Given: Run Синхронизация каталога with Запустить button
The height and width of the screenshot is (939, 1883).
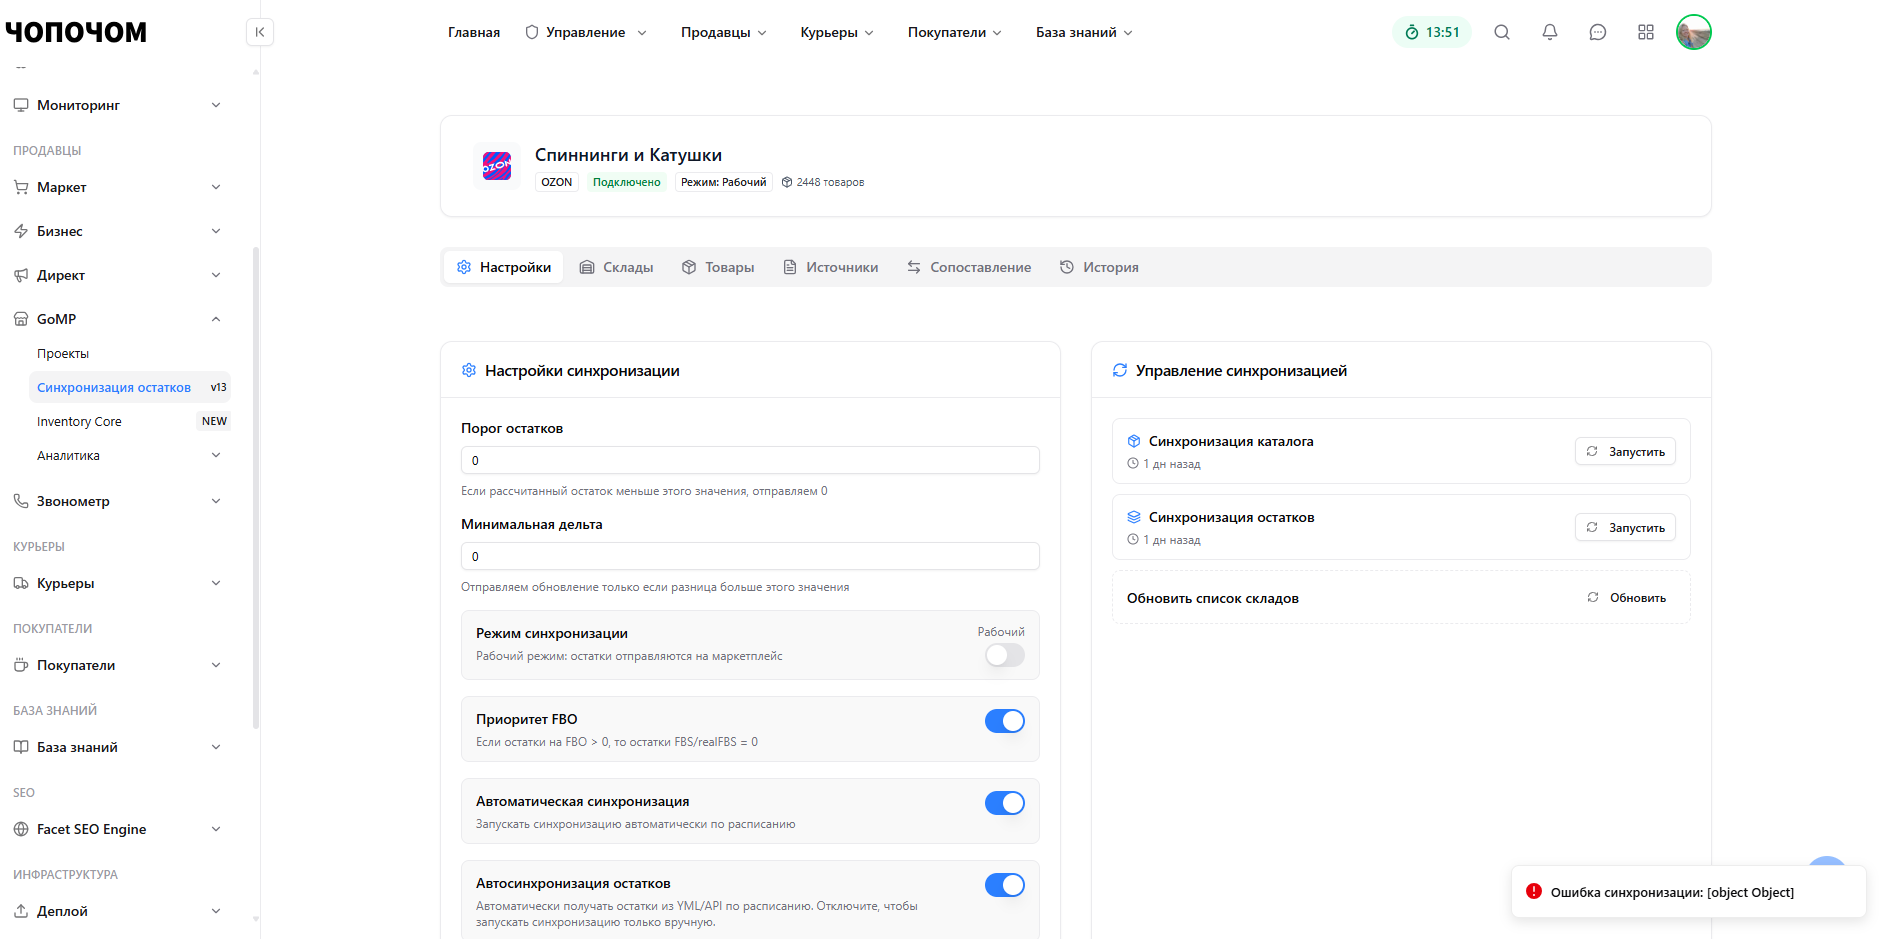Looking at the screenshot, I should click(1625, 452).
